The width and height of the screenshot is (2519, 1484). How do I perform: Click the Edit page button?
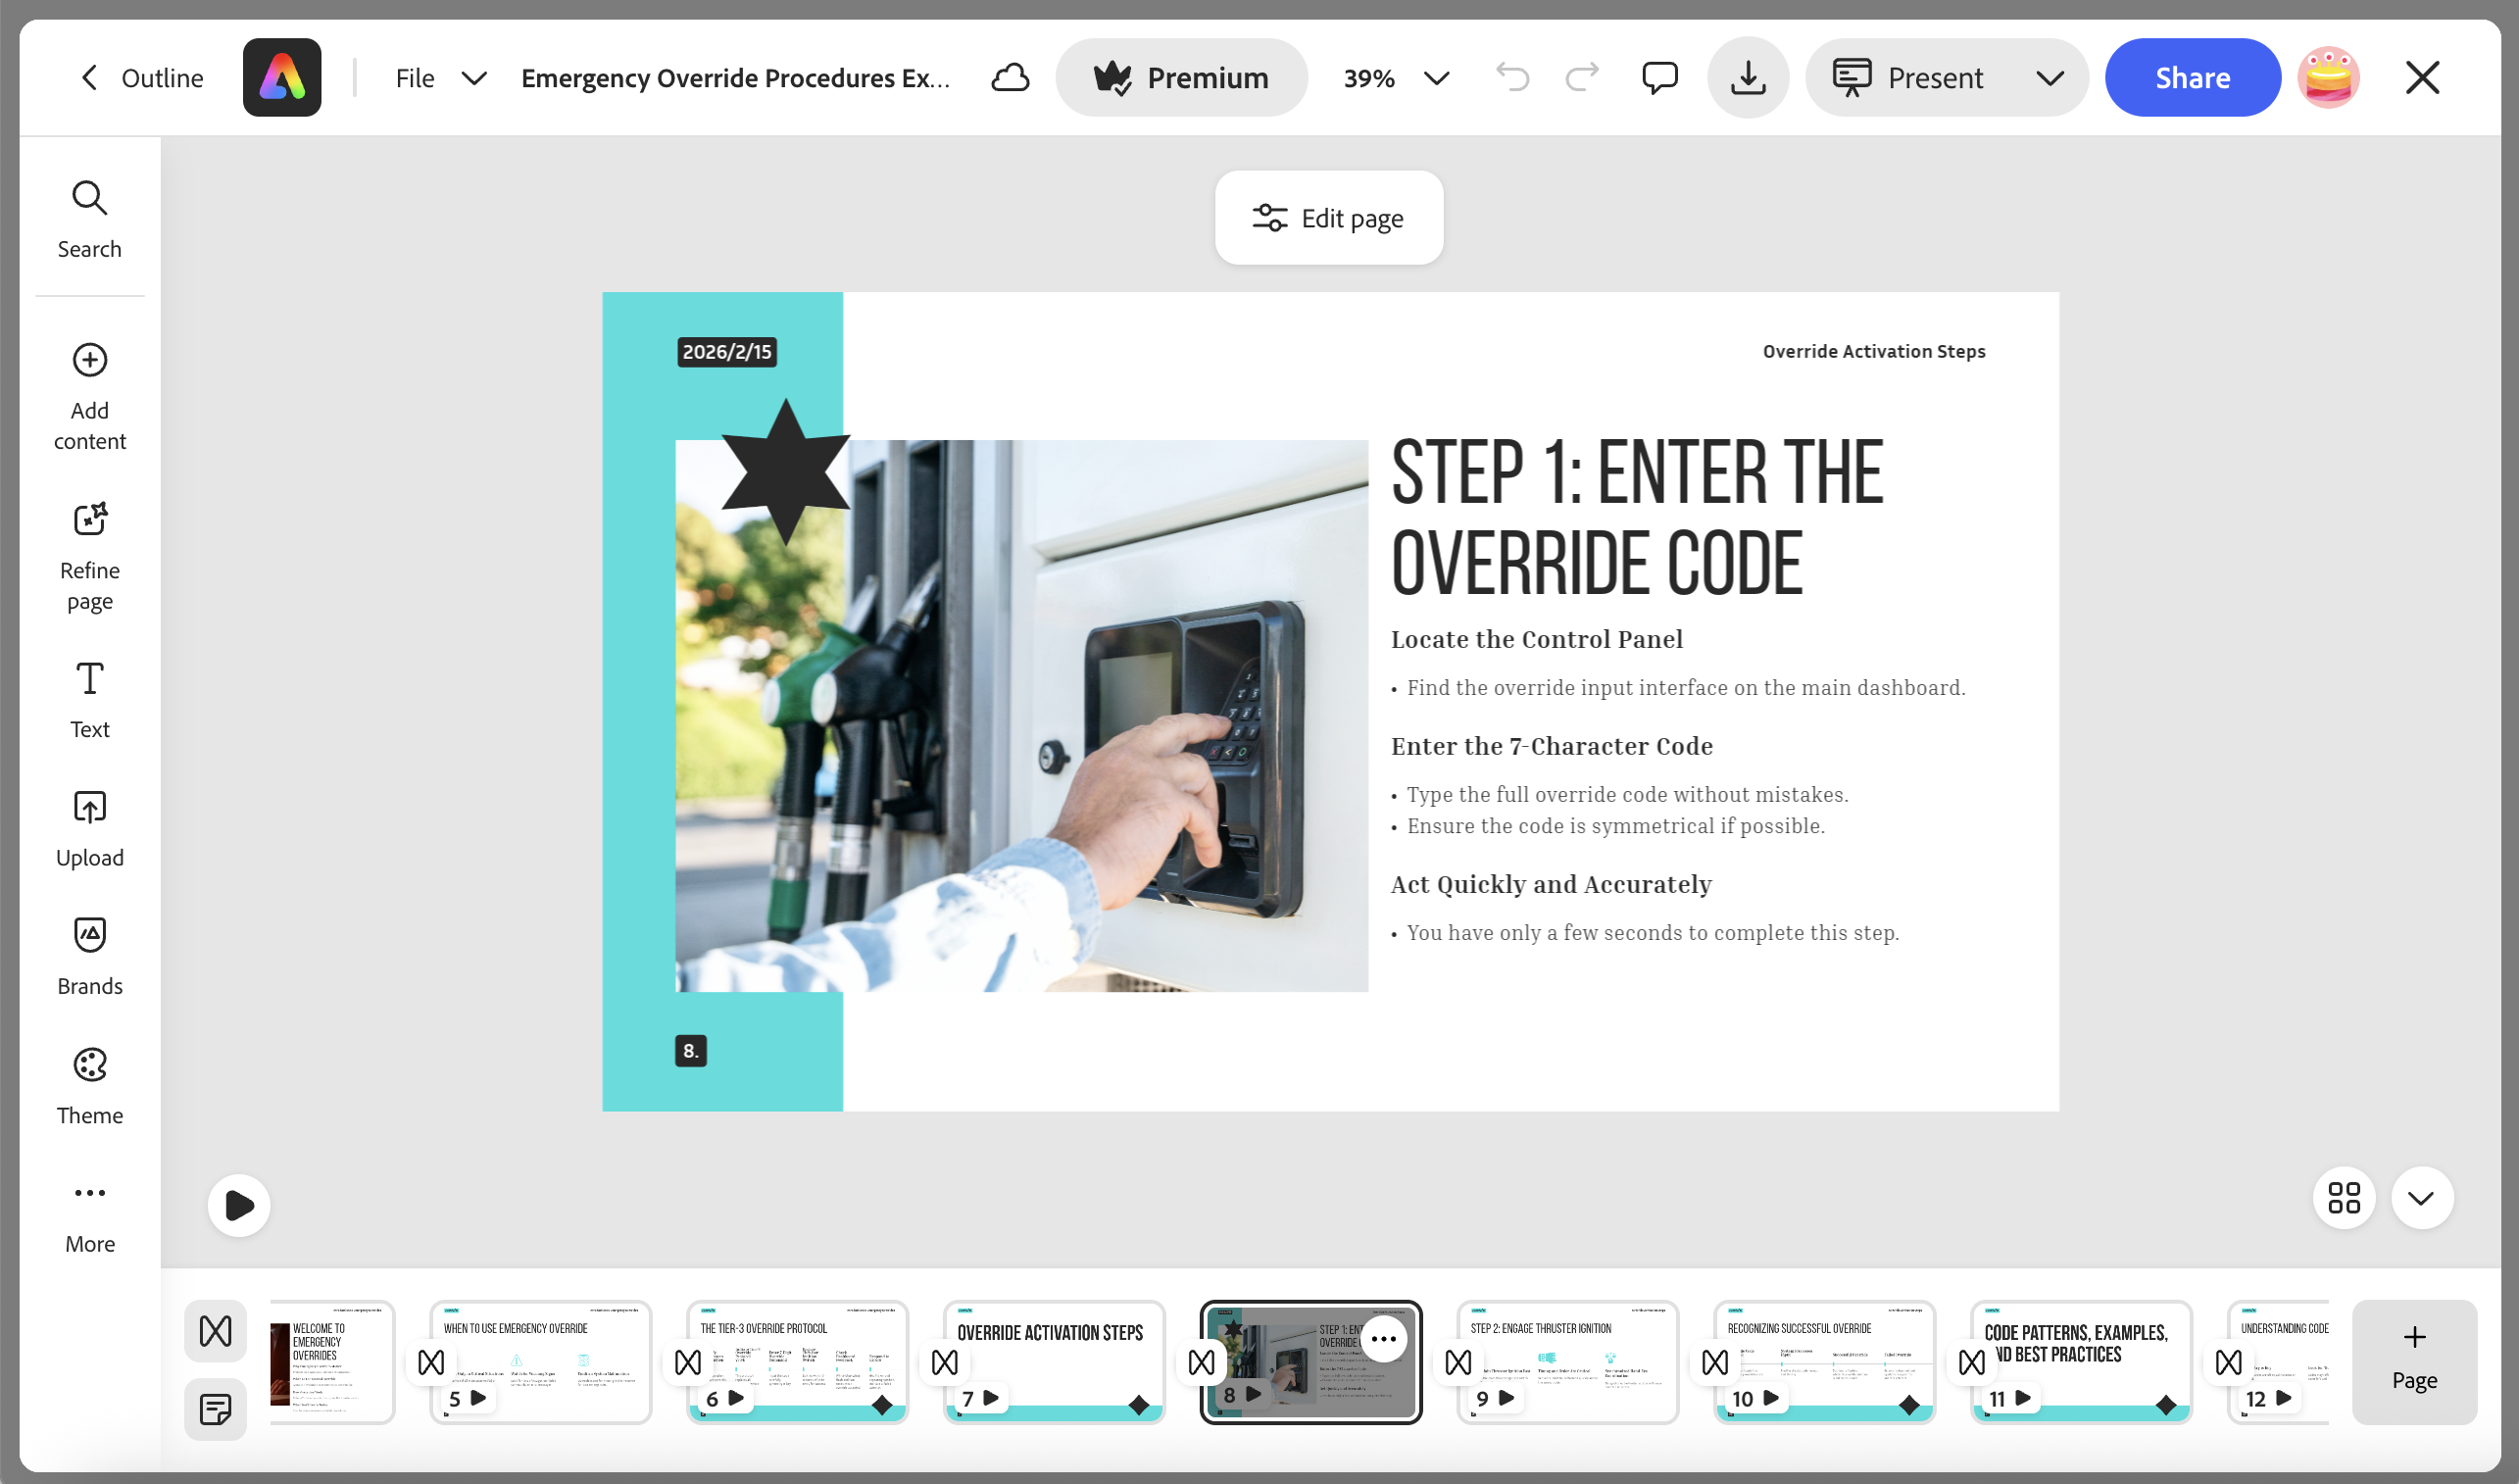(1328, 218)
